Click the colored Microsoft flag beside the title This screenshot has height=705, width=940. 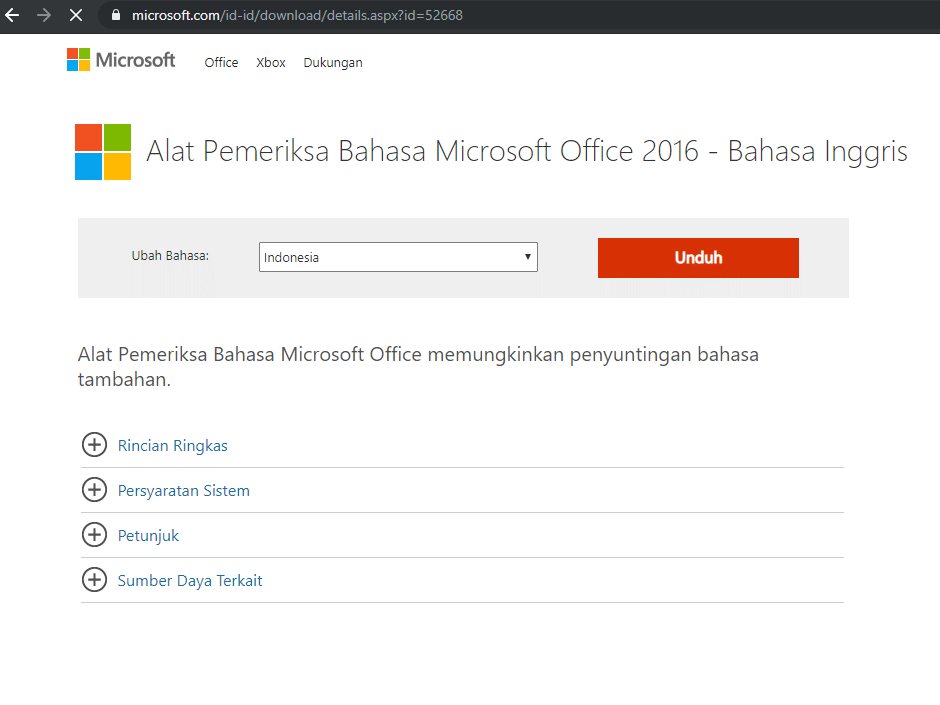[102, 151]
